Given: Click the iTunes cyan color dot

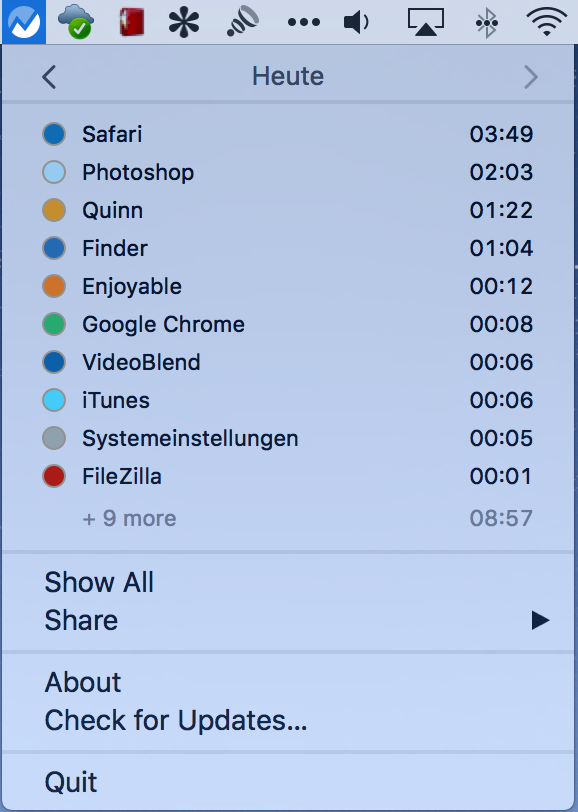Looking at the screenshot, I should tap(54, 400).
